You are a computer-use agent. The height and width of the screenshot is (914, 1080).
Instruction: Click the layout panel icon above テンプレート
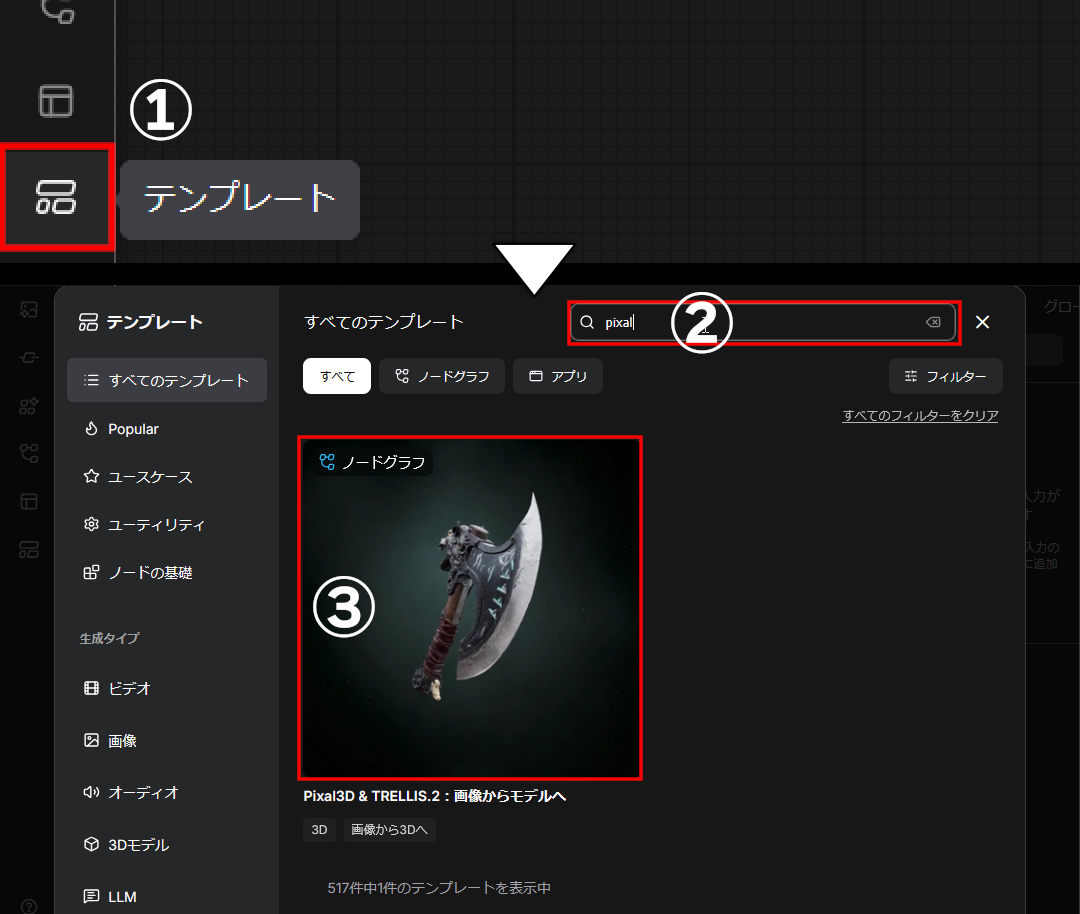click(x=56, y=101)
